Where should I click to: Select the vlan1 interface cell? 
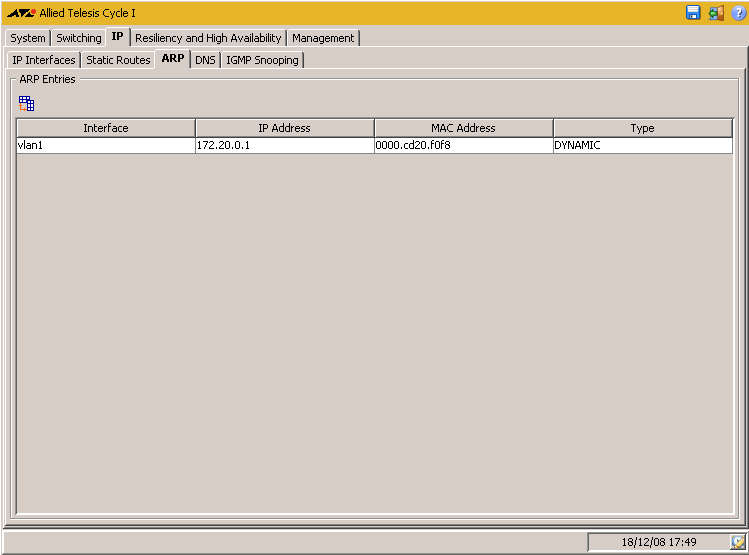tap(106, 145)
